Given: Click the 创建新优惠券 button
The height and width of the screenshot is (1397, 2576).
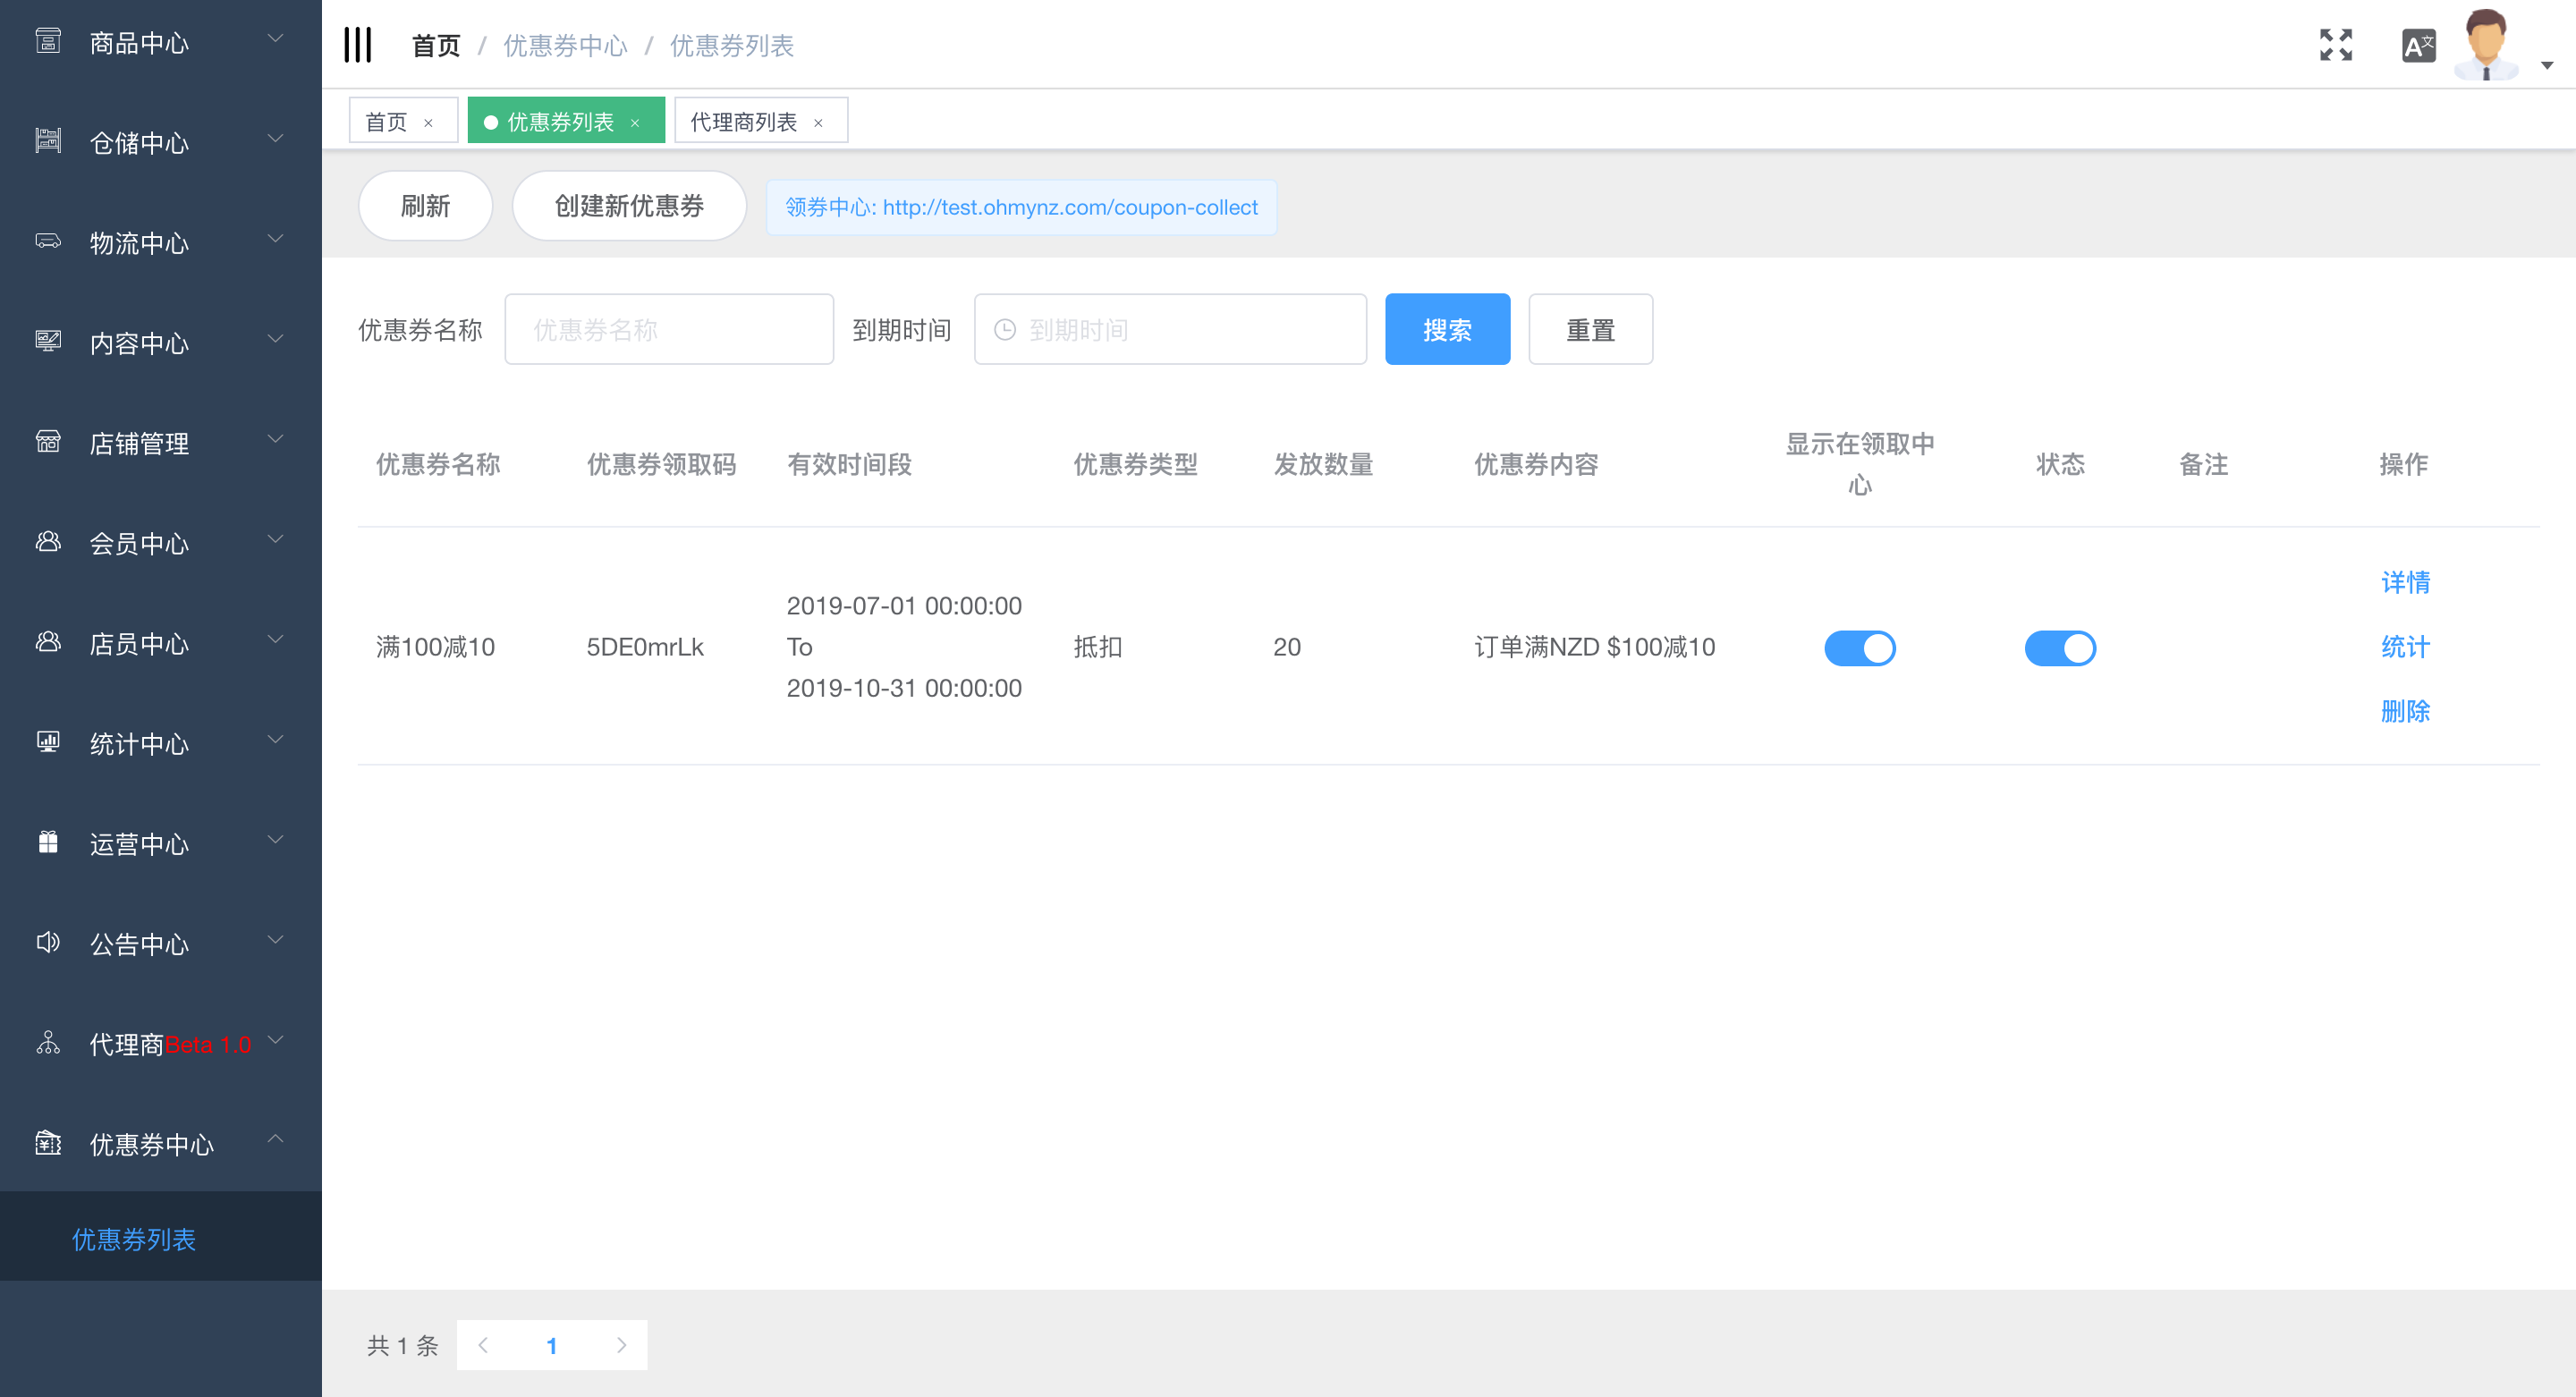Looking at the screenshot, I should point(629,206).
